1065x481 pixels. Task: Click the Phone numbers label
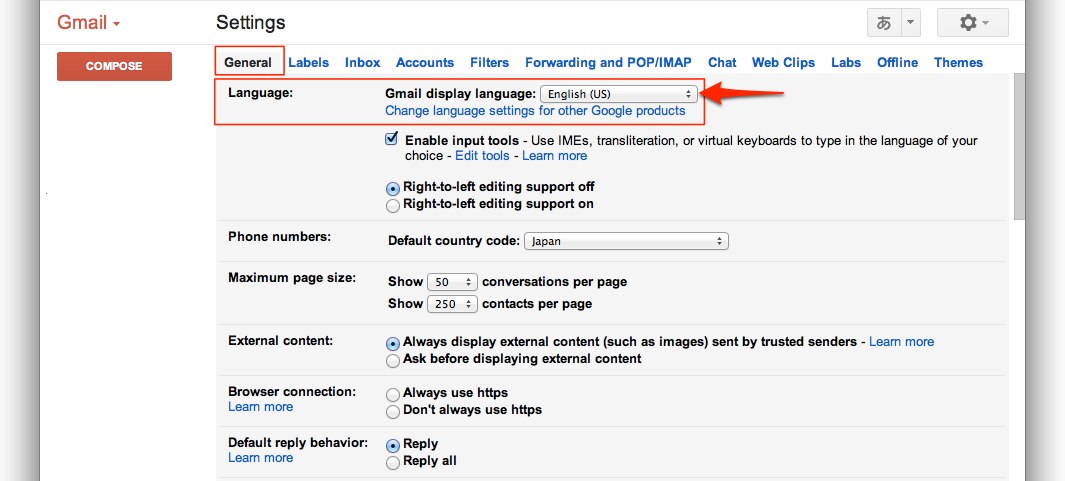[279, 236]
